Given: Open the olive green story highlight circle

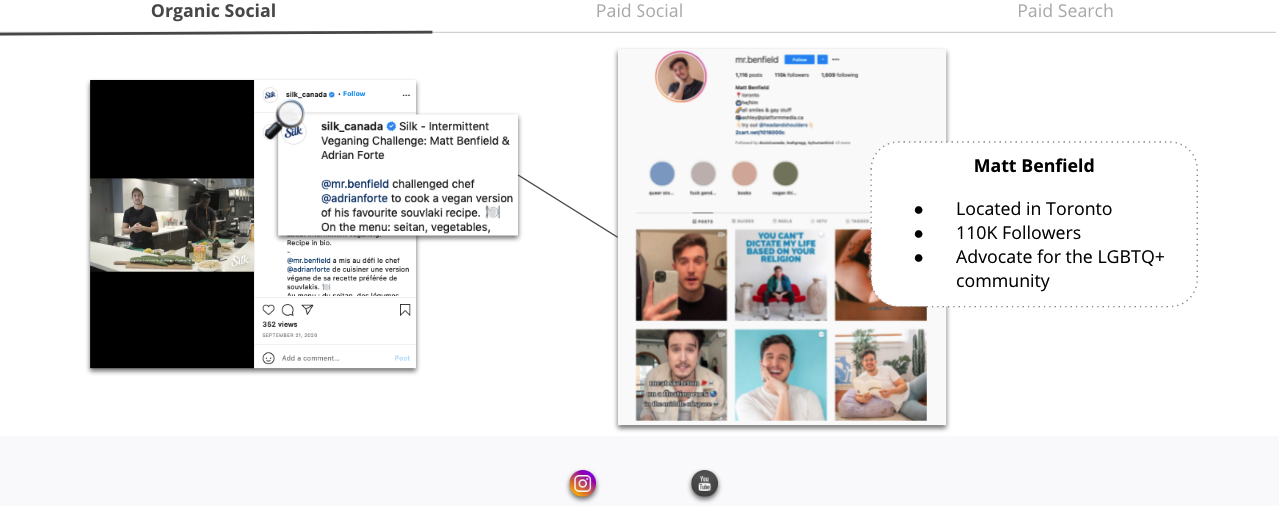Looking at the screenshot, I should [x=786, y=173].
